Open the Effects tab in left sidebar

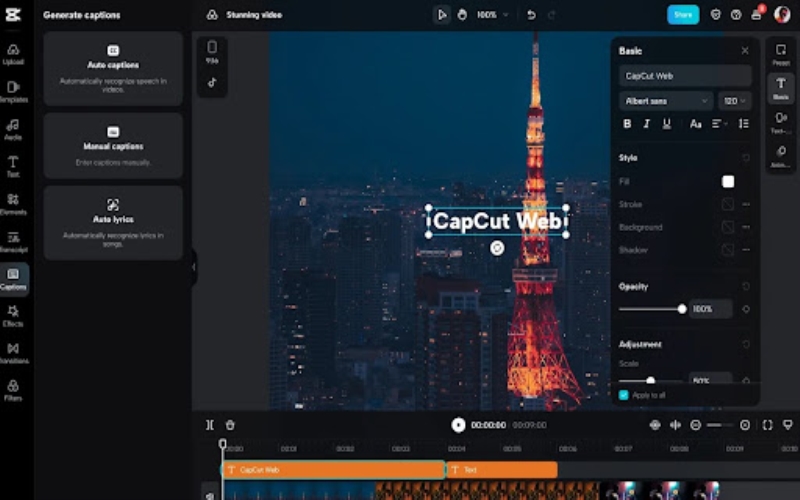[x=13, y=316]
